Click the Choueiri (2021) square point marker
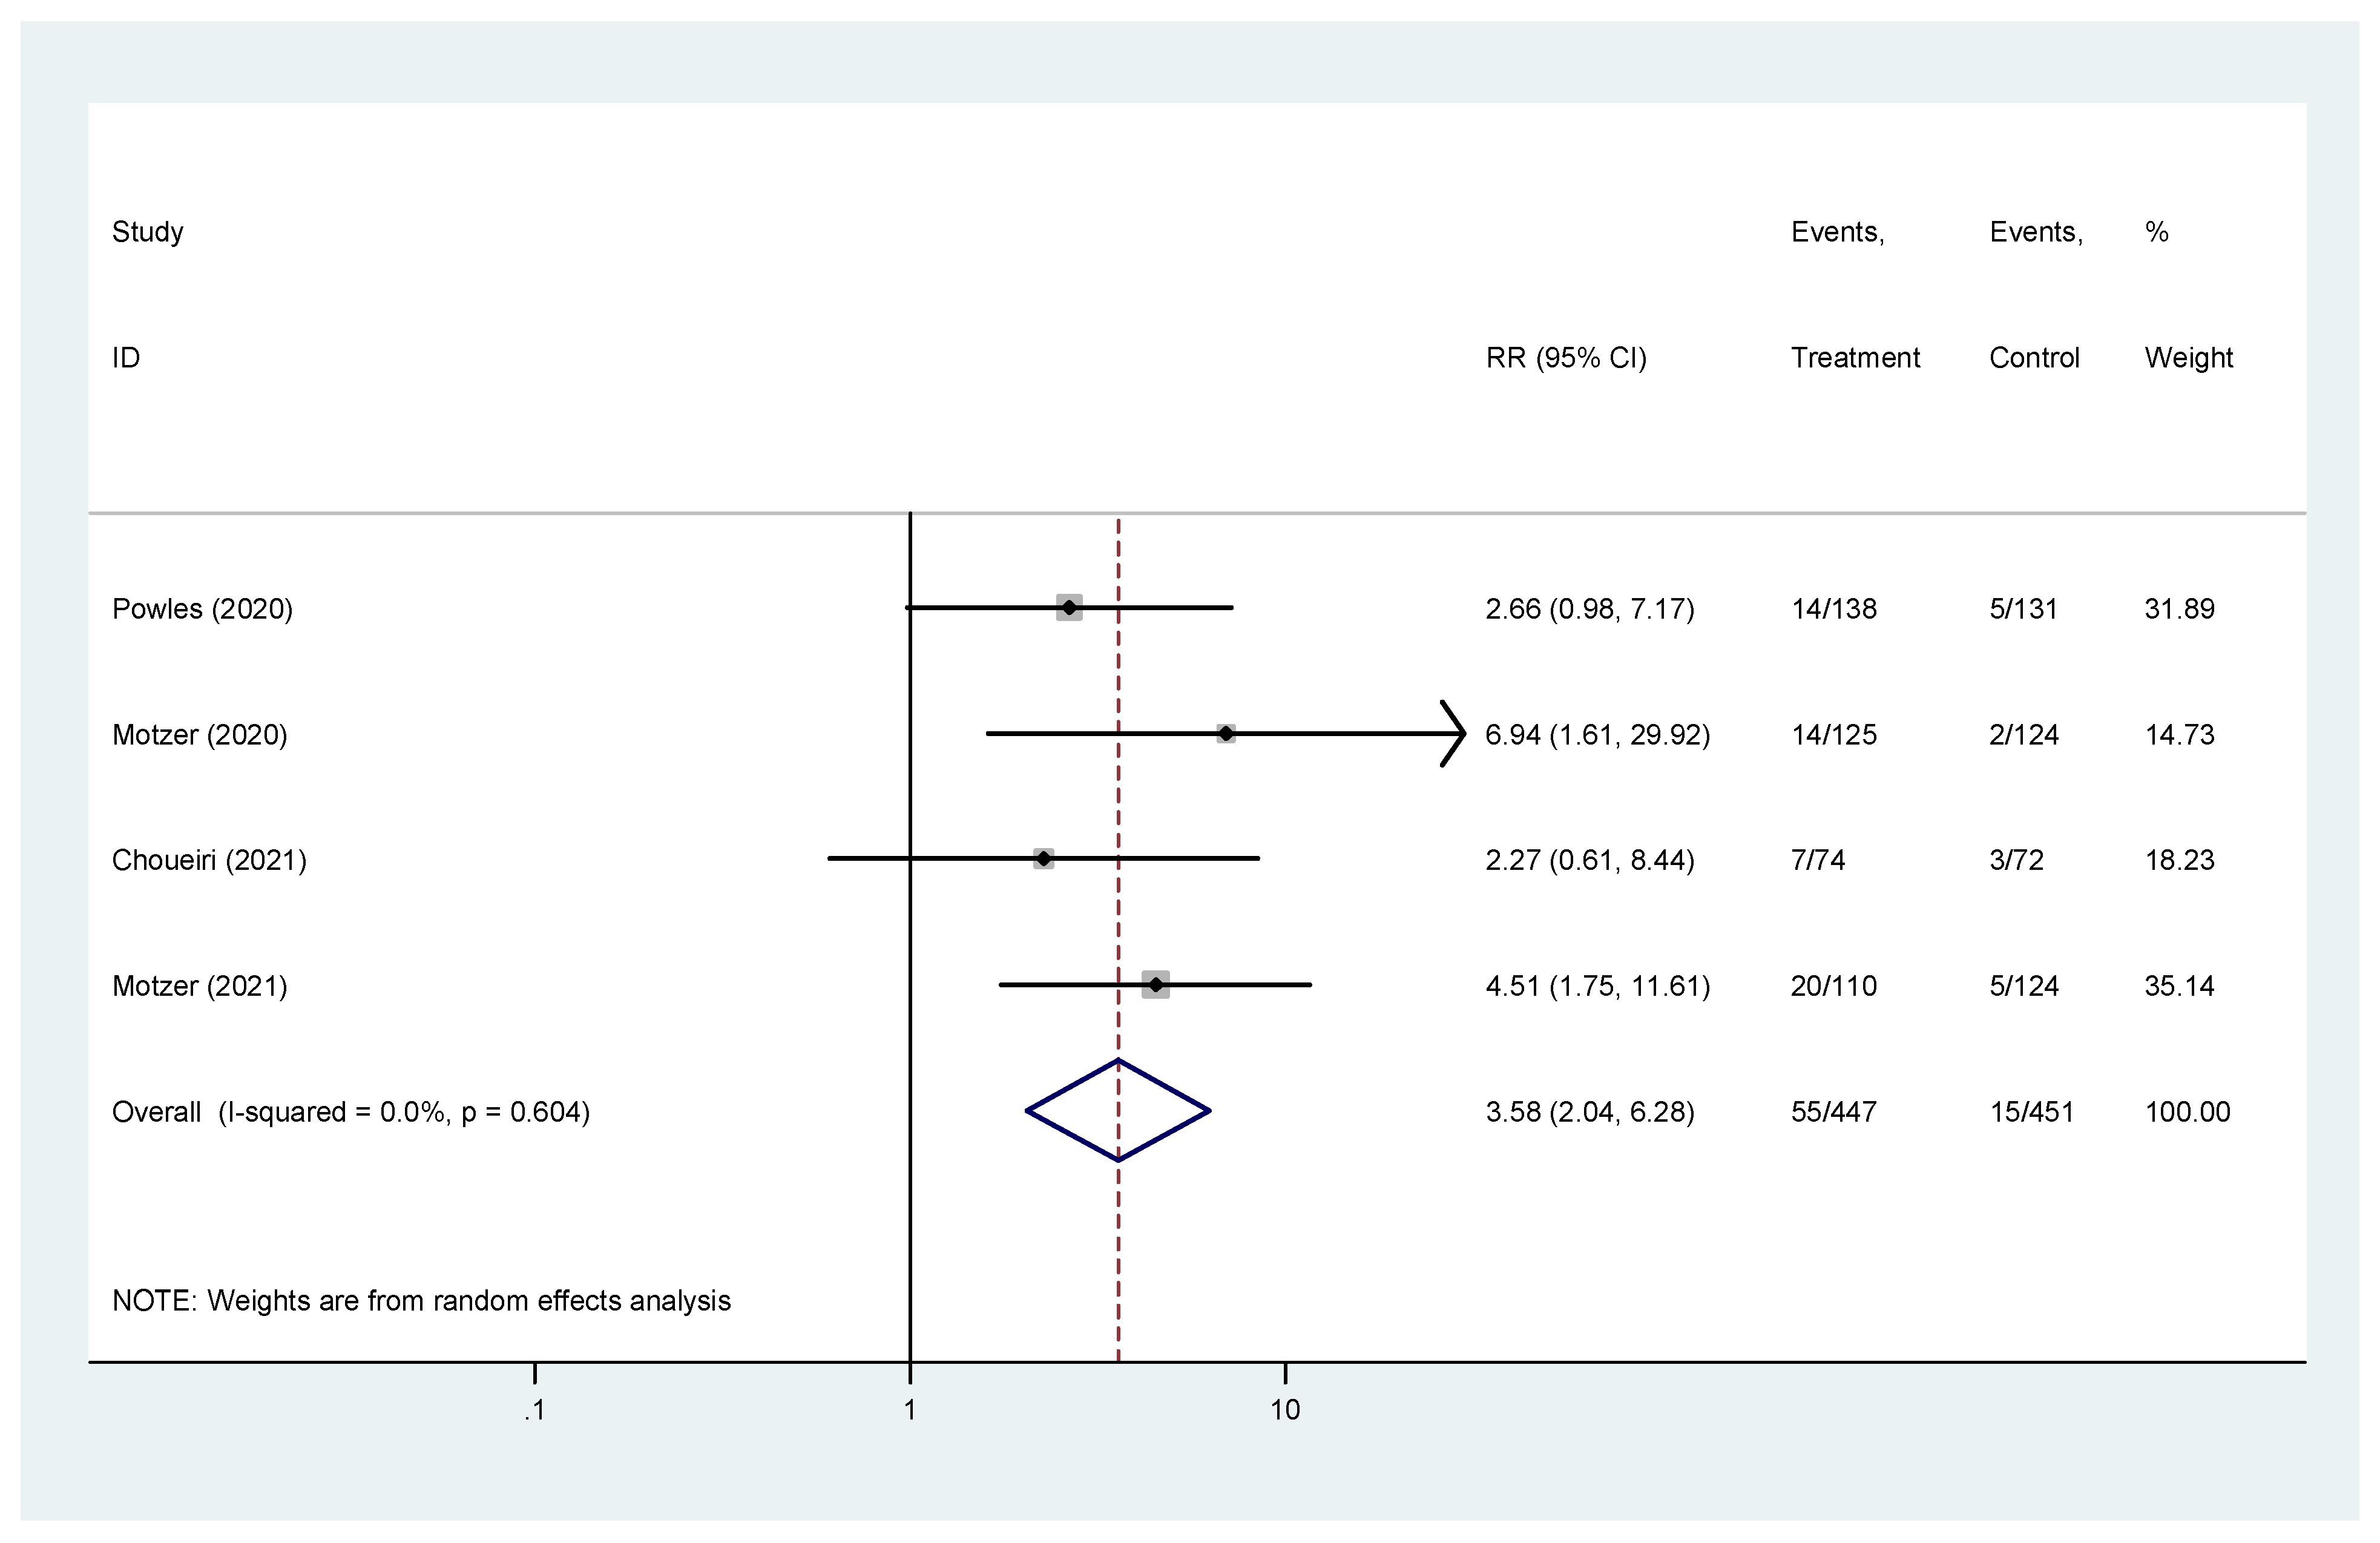 1043,858
